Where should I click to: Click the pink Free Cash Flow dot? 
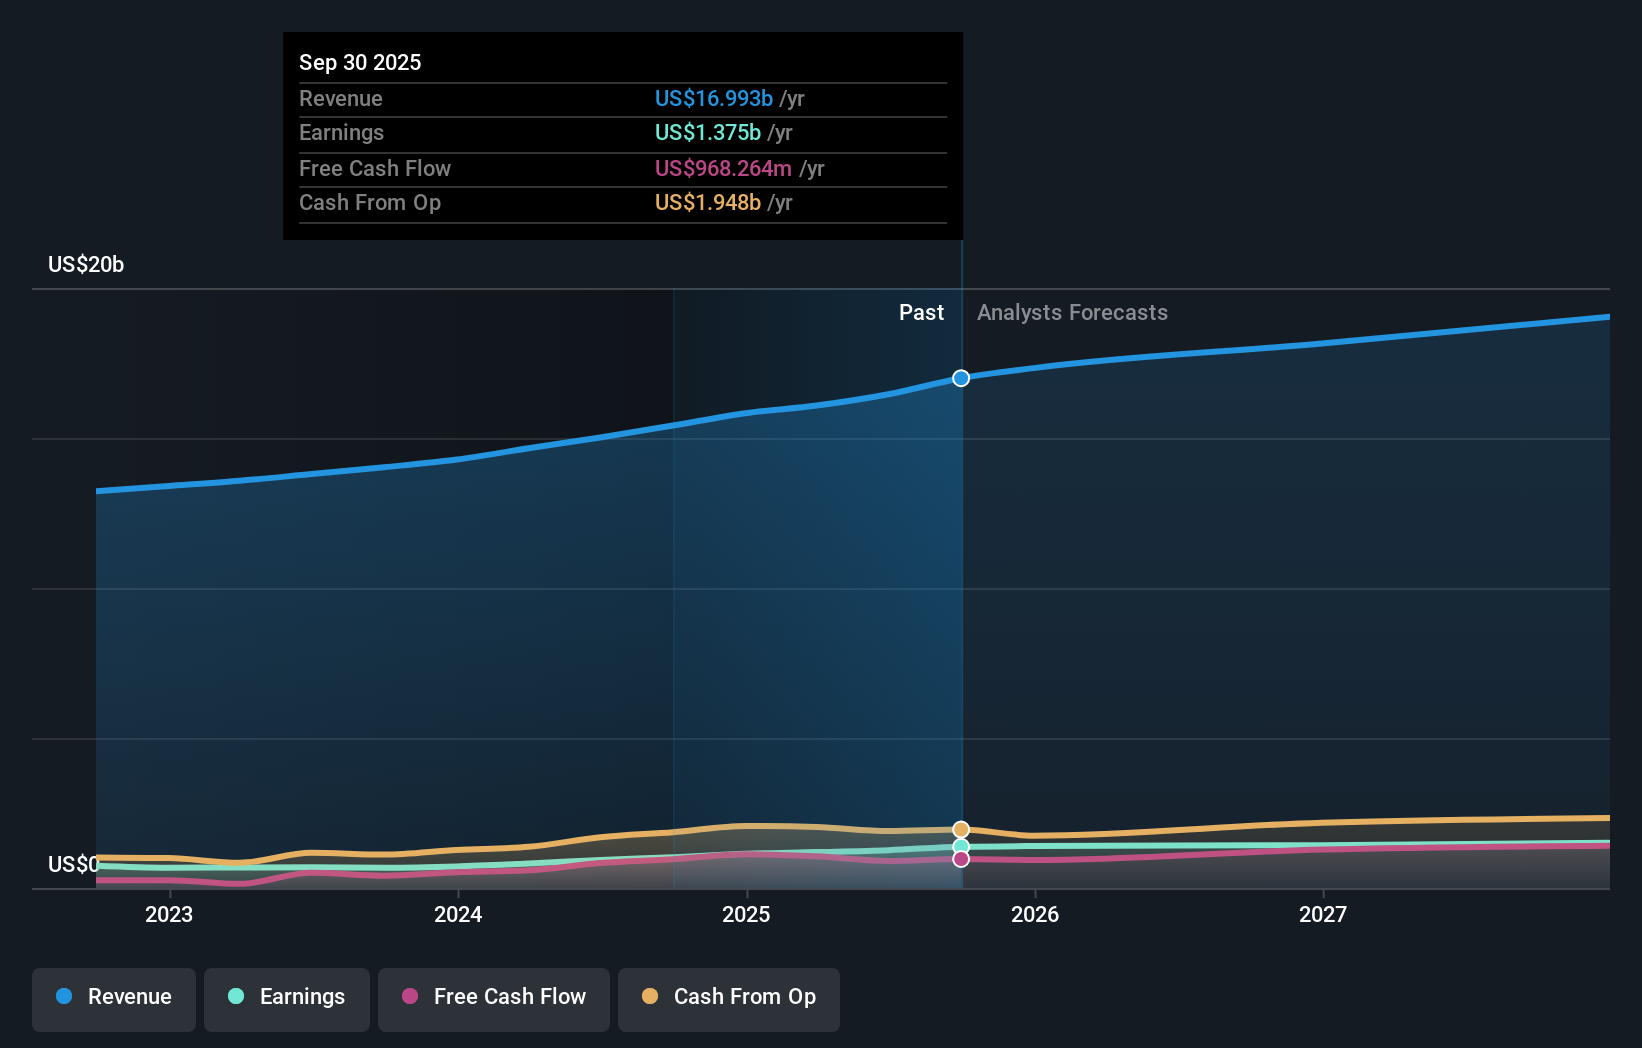410,997
